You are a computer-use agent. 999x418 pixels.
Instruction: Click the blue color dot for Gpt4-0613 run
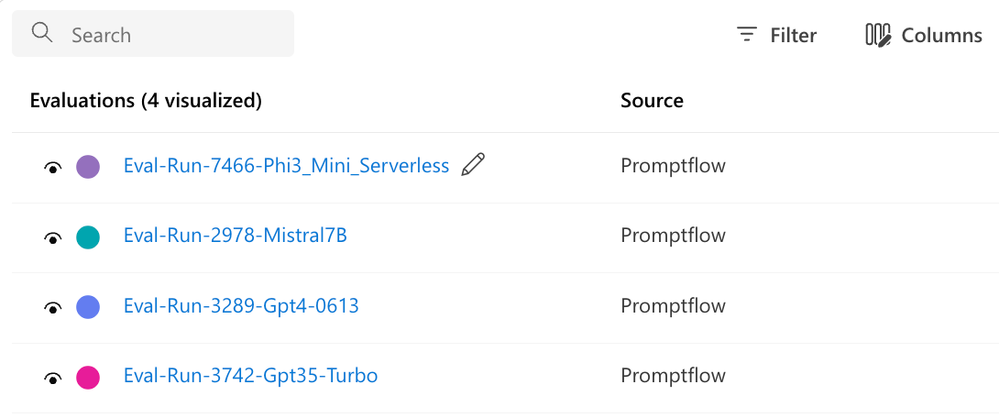coord(88,307)
